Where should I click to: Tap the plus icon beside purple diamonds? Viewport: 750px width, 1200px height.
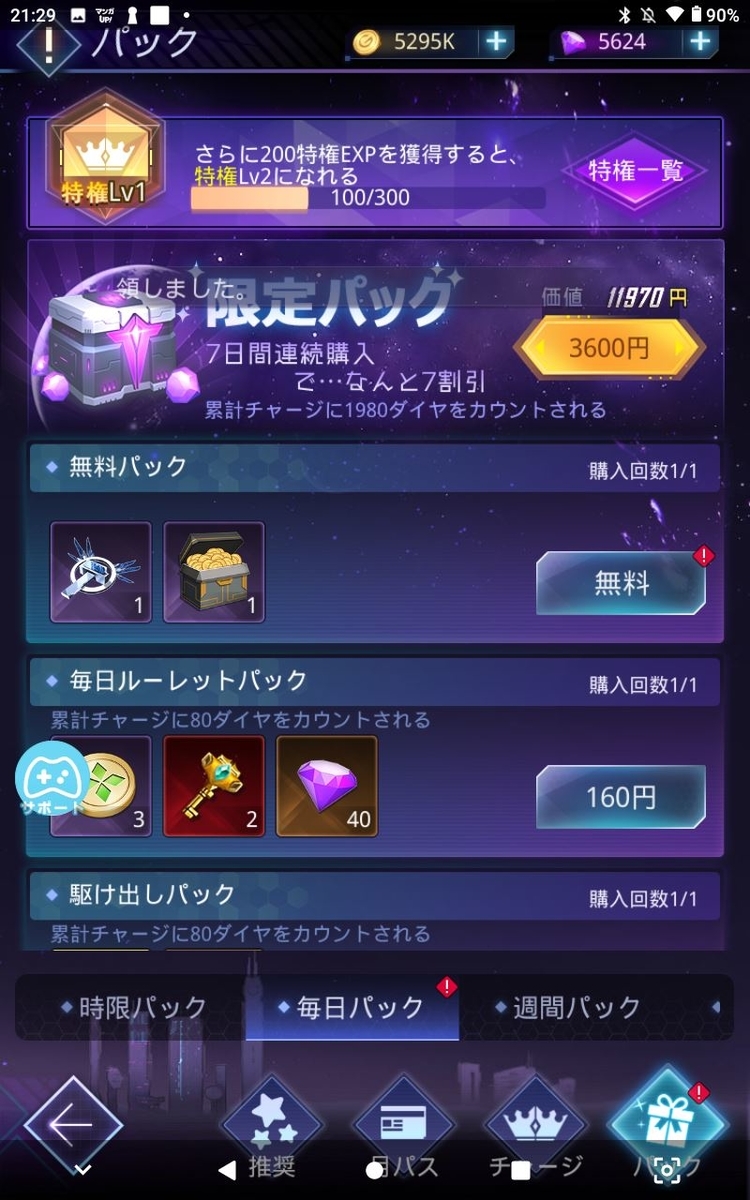point(701,41)
